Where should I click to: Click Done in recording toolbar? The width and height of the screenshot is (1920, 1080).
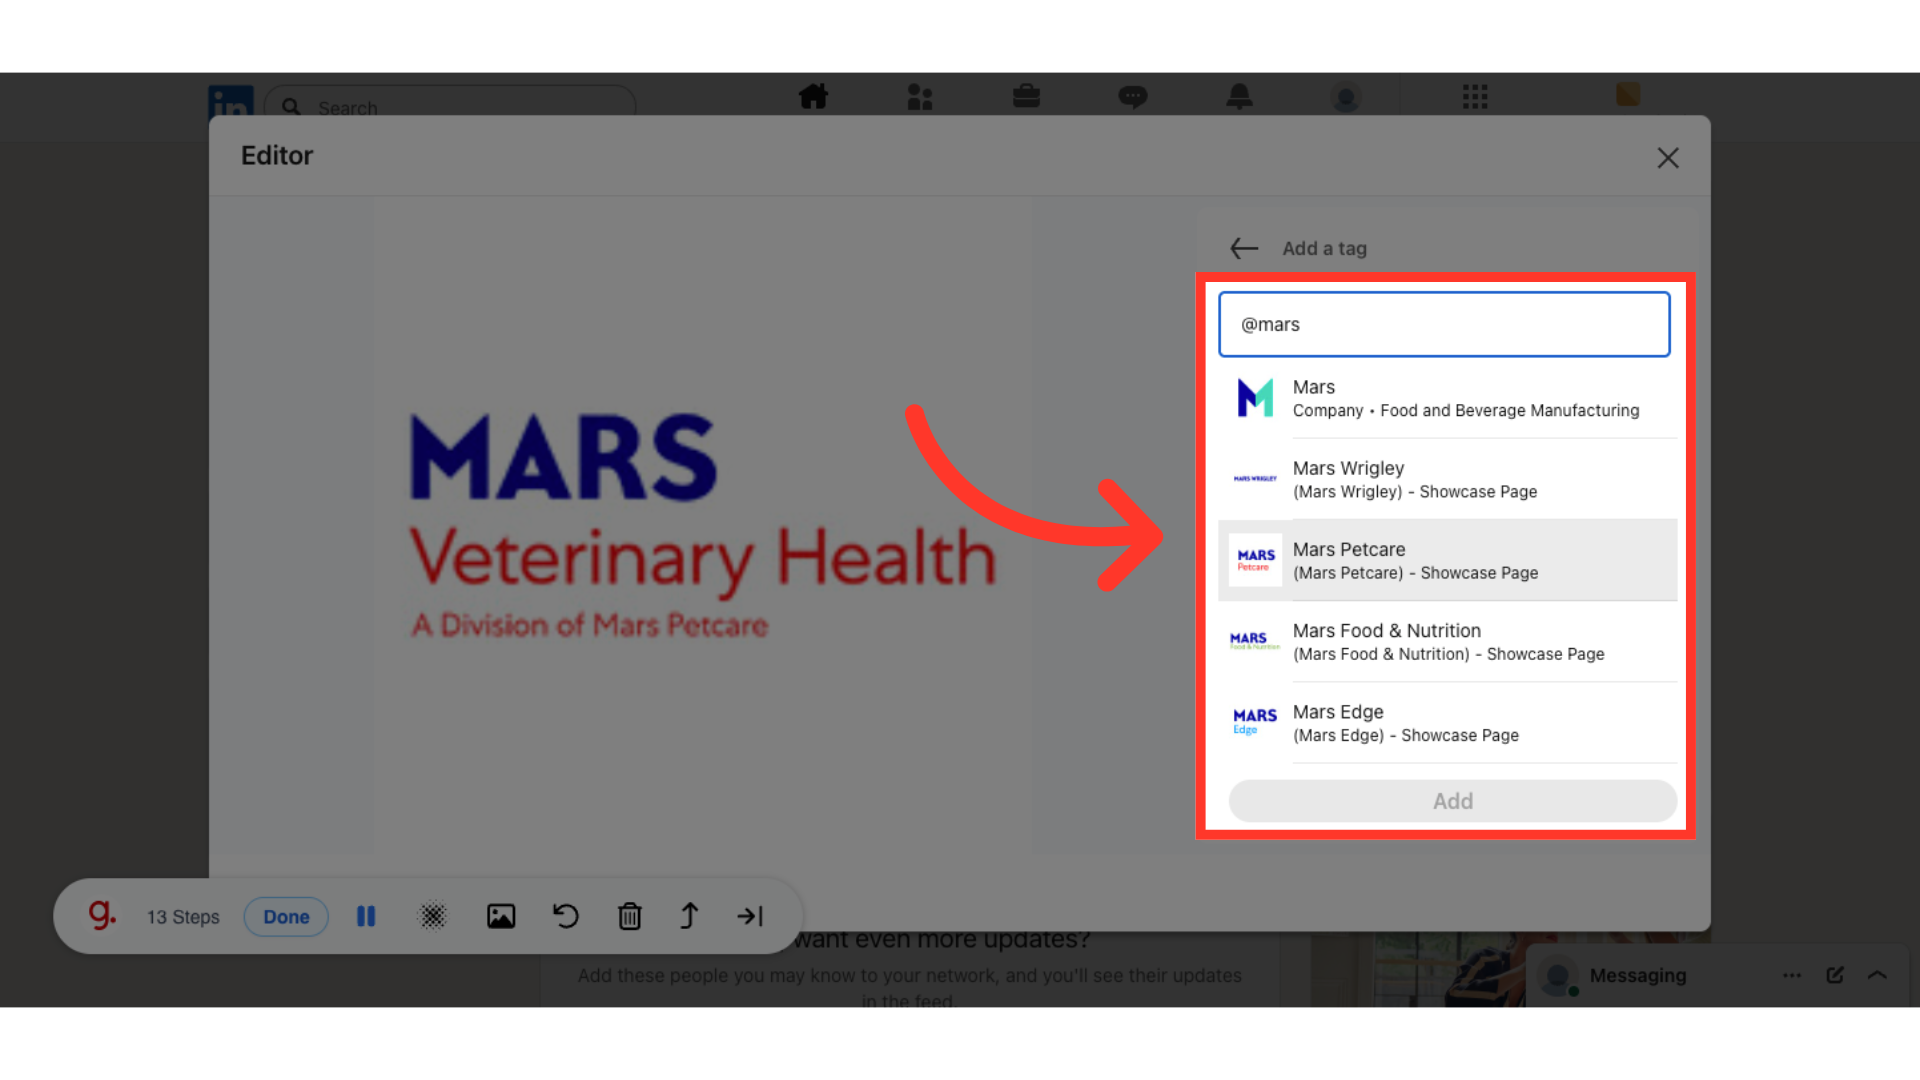[x=286, y=916]
